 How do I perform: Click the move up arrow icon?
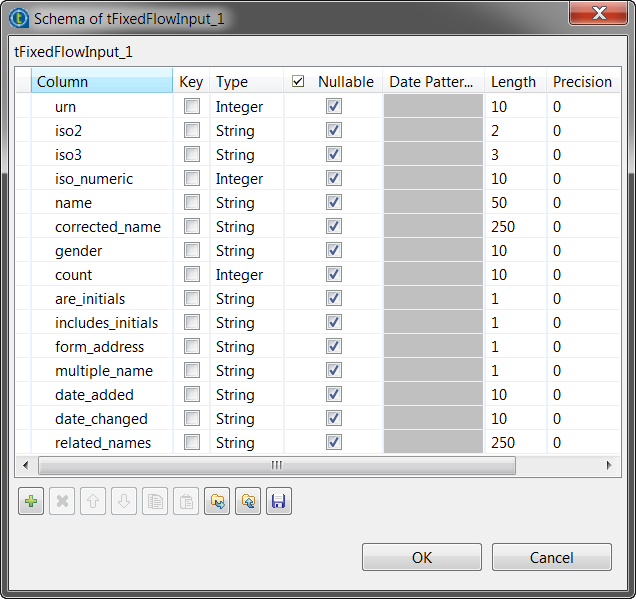93,501
